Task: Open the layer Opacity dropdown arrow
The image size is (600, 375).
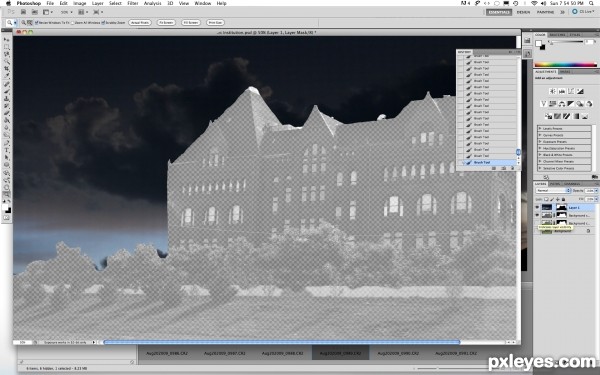Action: 596,191
